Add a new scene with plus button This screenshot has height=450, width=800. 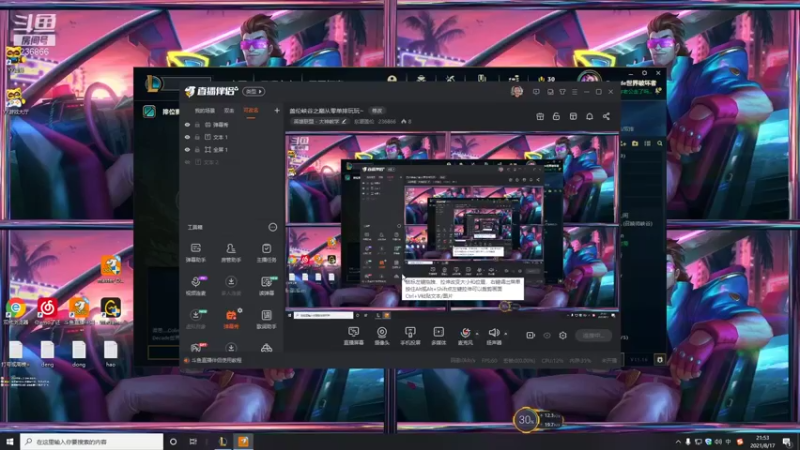coord(277,110)
